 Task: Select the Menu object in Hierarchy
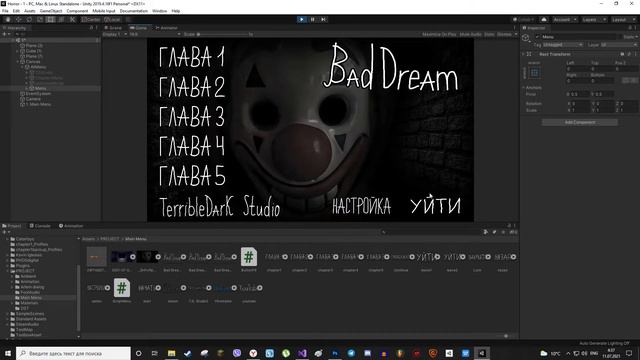40,88
